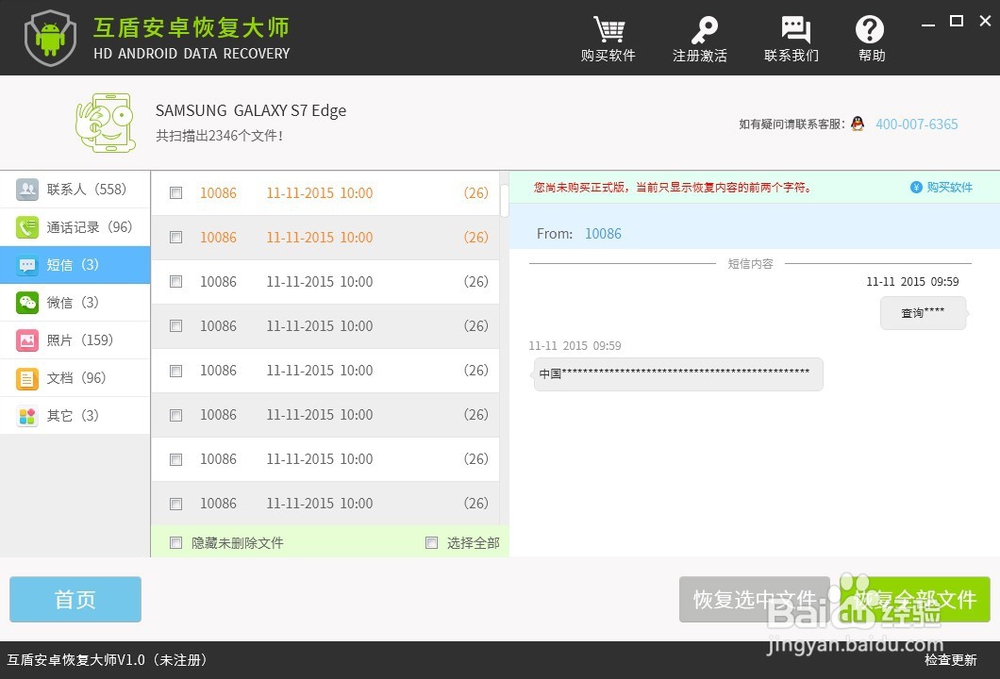
Task: Select the 其它 (3) category
Action: 75,416
